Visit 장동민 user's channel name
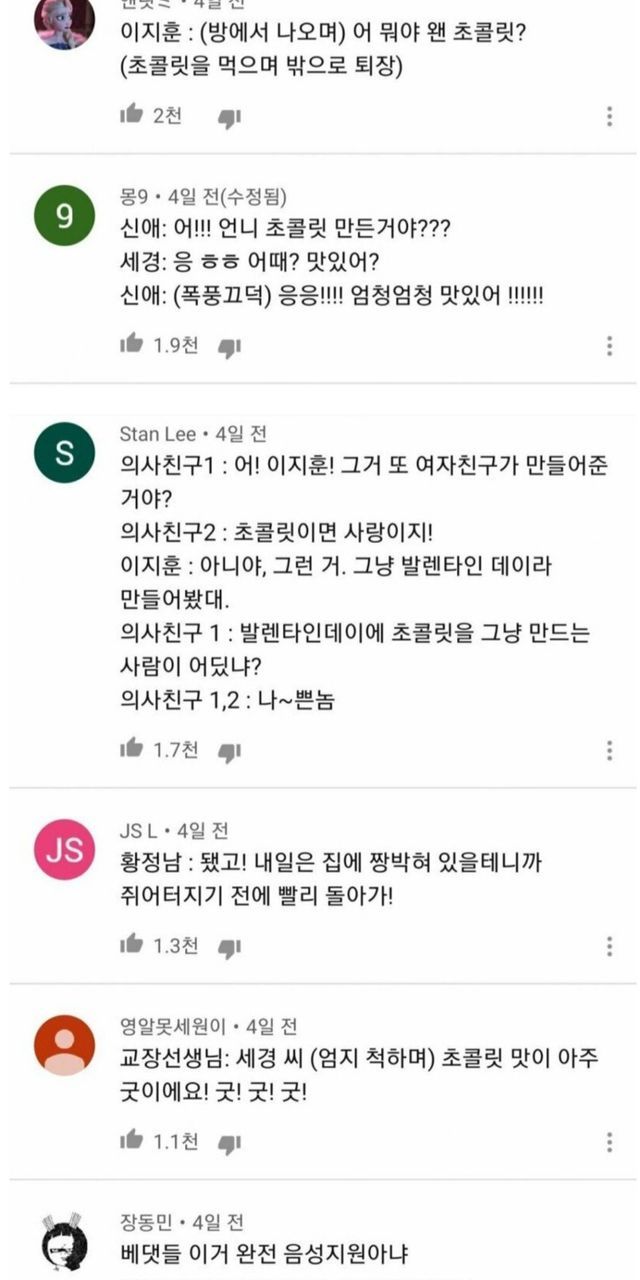Screen dimensions: 640x1280 coord(147,1222)
